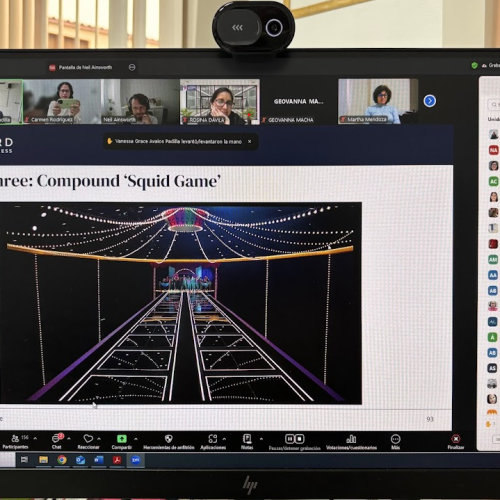This screenshot has height=500, width=500.
Task: Select Martha Mendoza video thumbnail
Action: (x=378, y=101)
